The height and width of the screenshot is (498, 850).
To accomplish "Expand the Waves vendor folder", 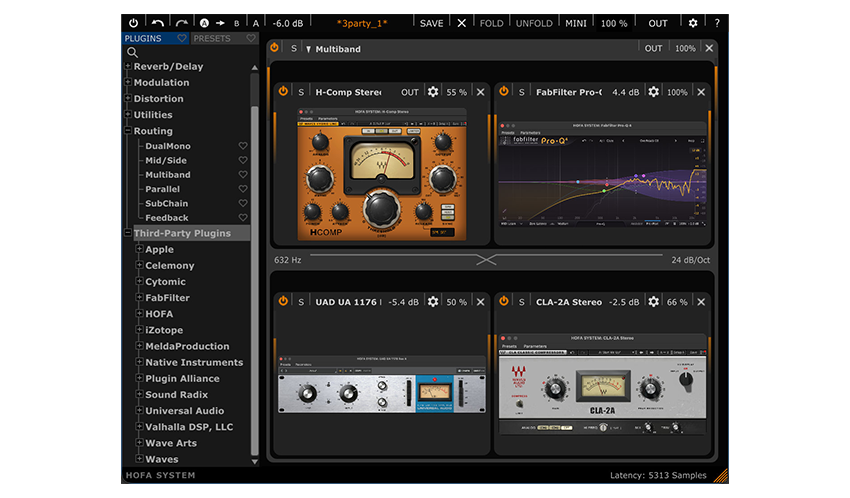I will point(139,458).
